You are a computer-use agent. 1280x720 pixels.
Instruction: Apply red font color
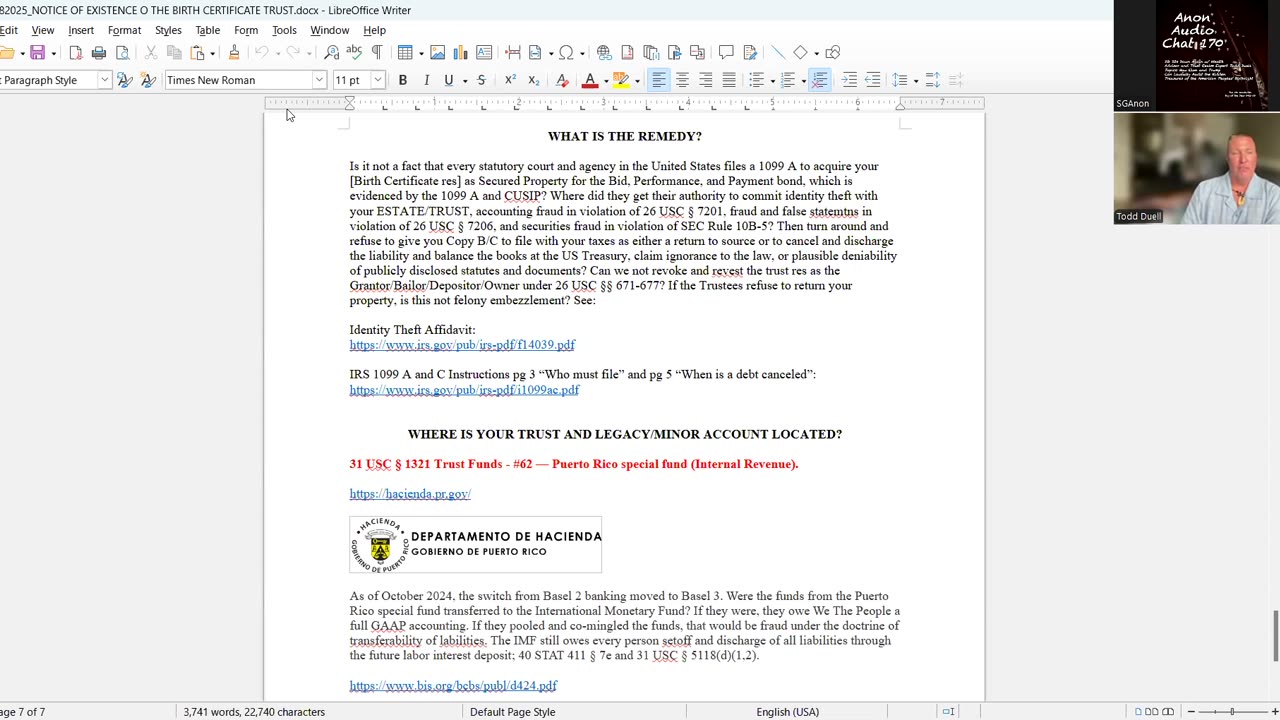[590, 80]
